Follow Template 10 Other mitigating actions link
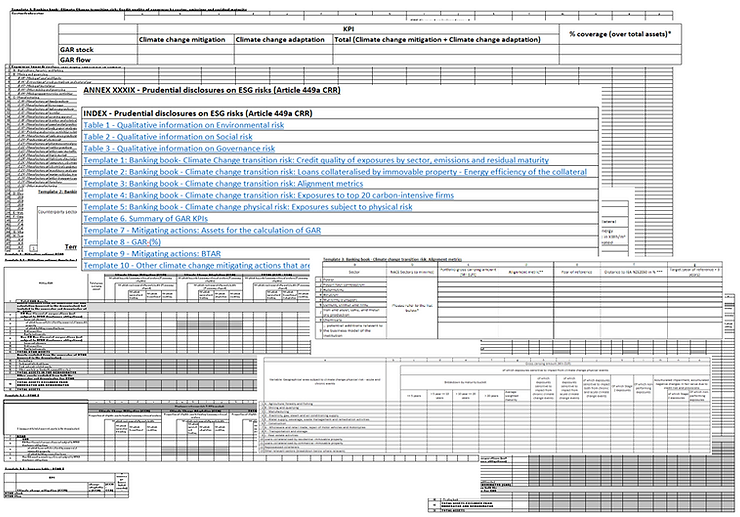The image size is (740, 517). [196, 265]
